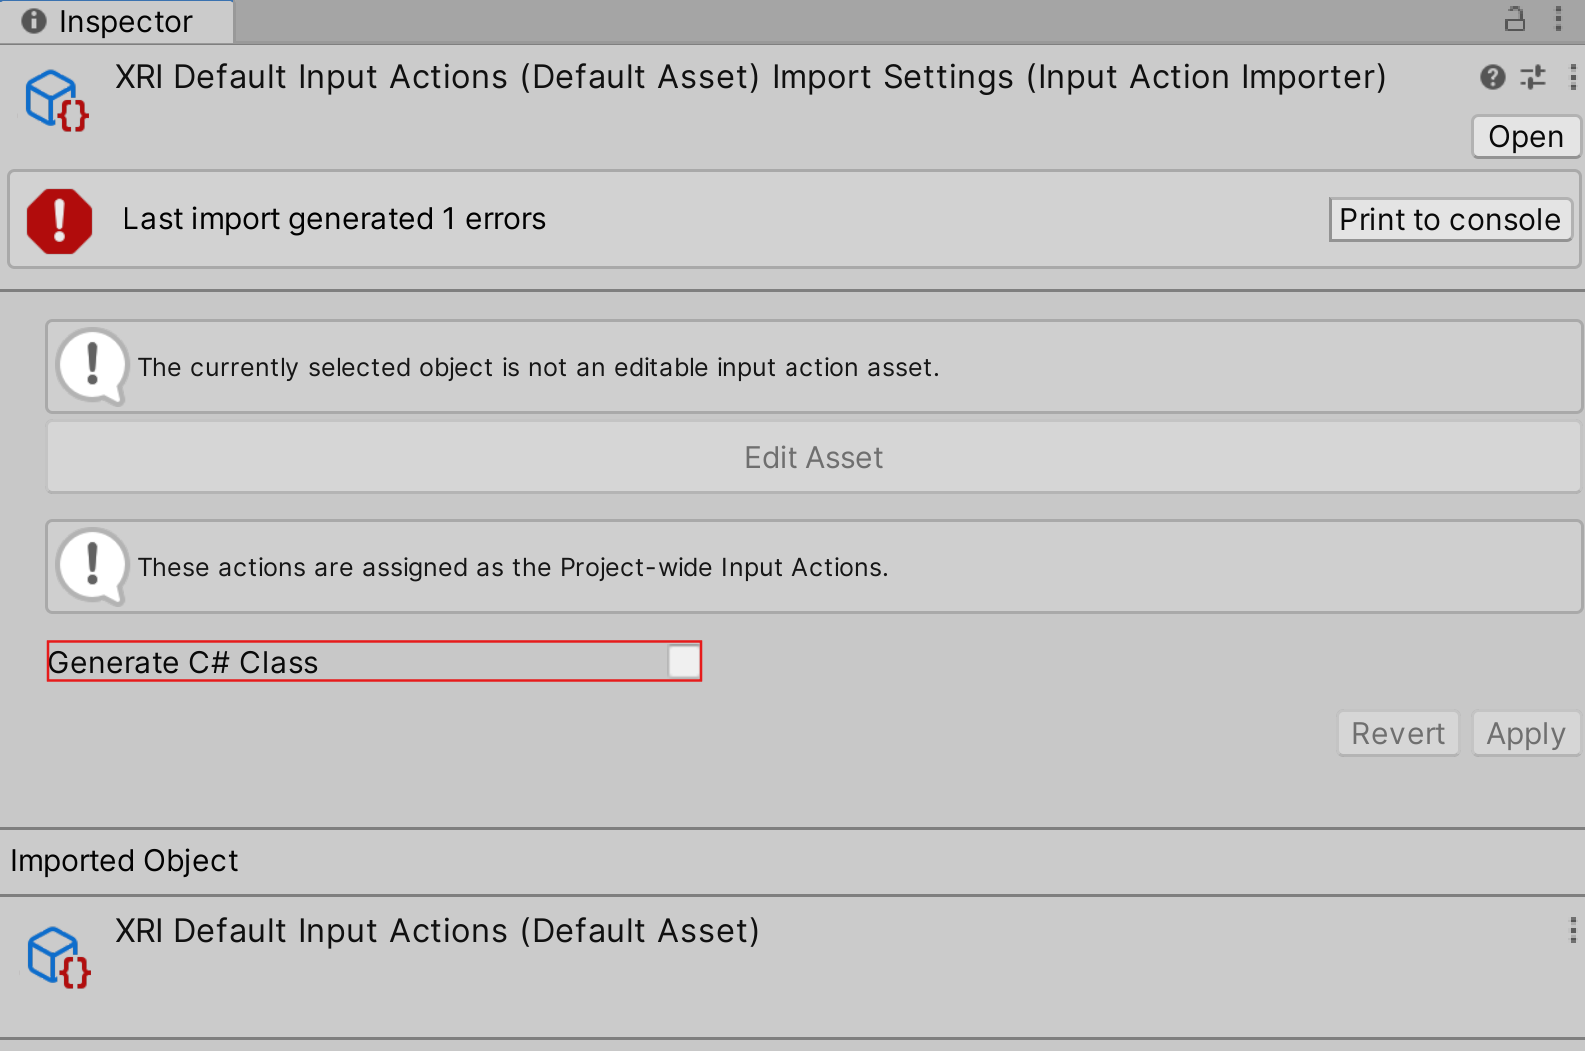Screen dimensions: 1585x1051
Task: Open the presets icon beside the help icon
Action: click(x=1532, y=77)
